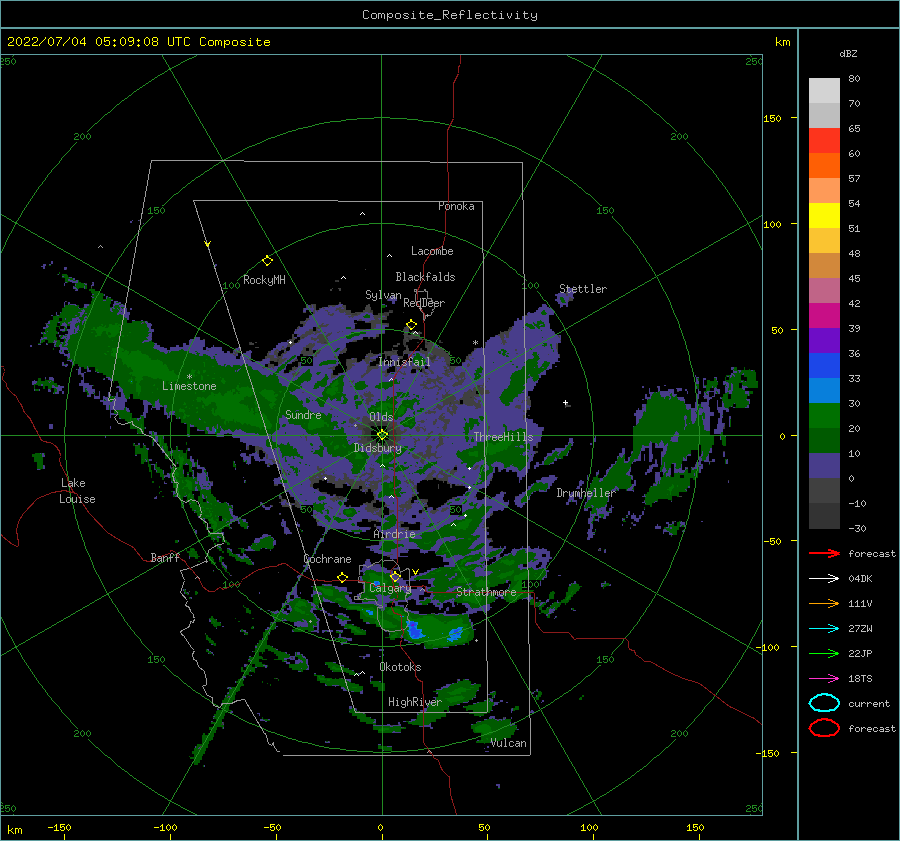This screenshot has height=841, width=900.
Task: Click the white 04DK arrow icon
Action: pyautogui.click(x=824, y=579)
